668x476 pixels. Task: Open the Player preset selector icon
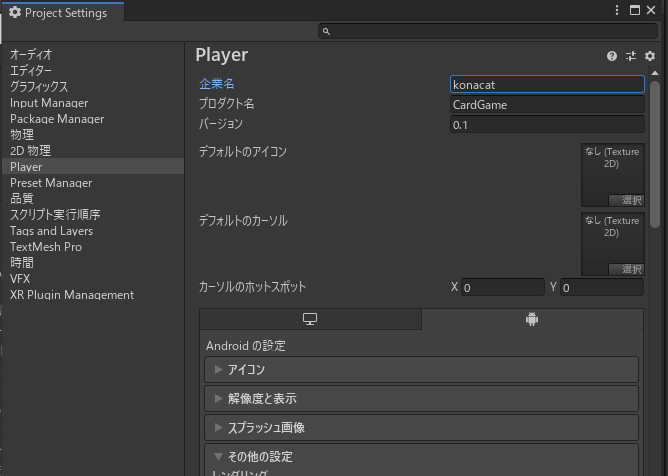[631, 56]
